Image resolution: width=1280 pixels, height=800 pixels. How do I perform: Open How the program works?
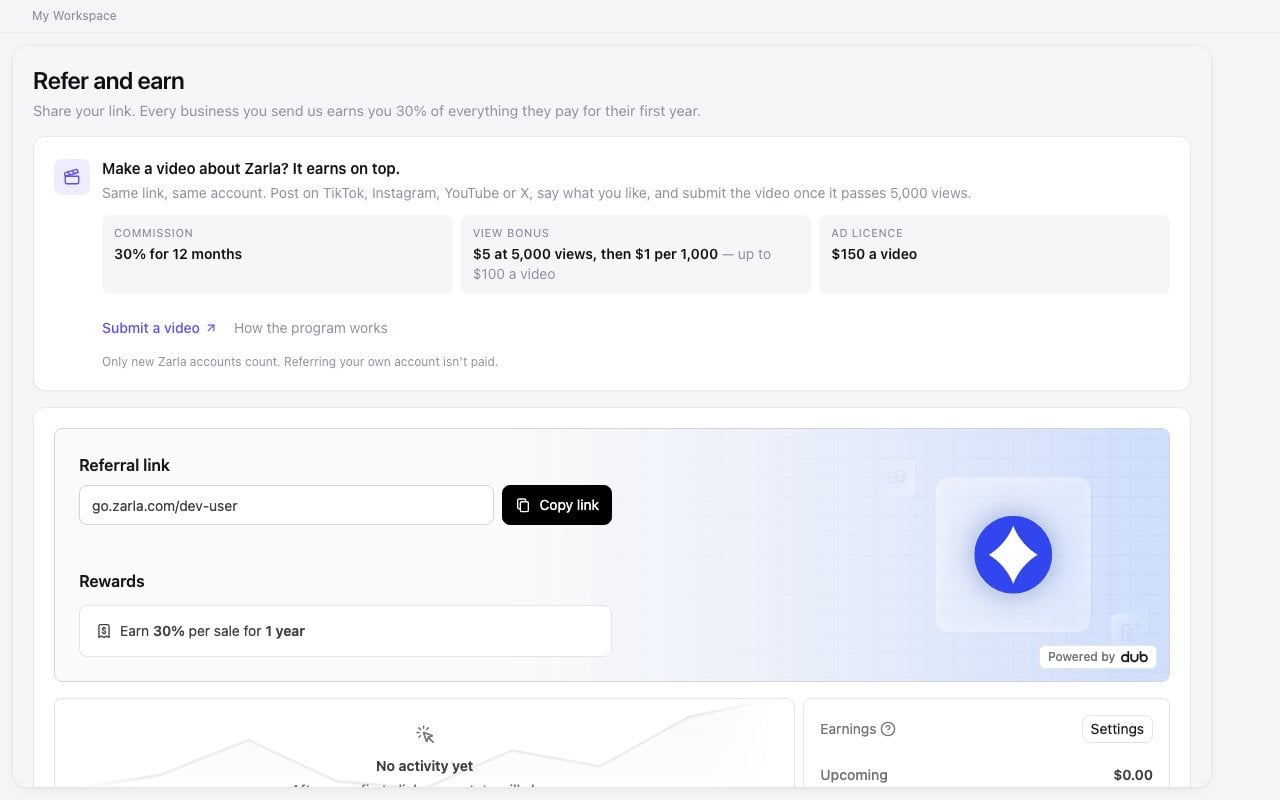(x=311, y=328)
